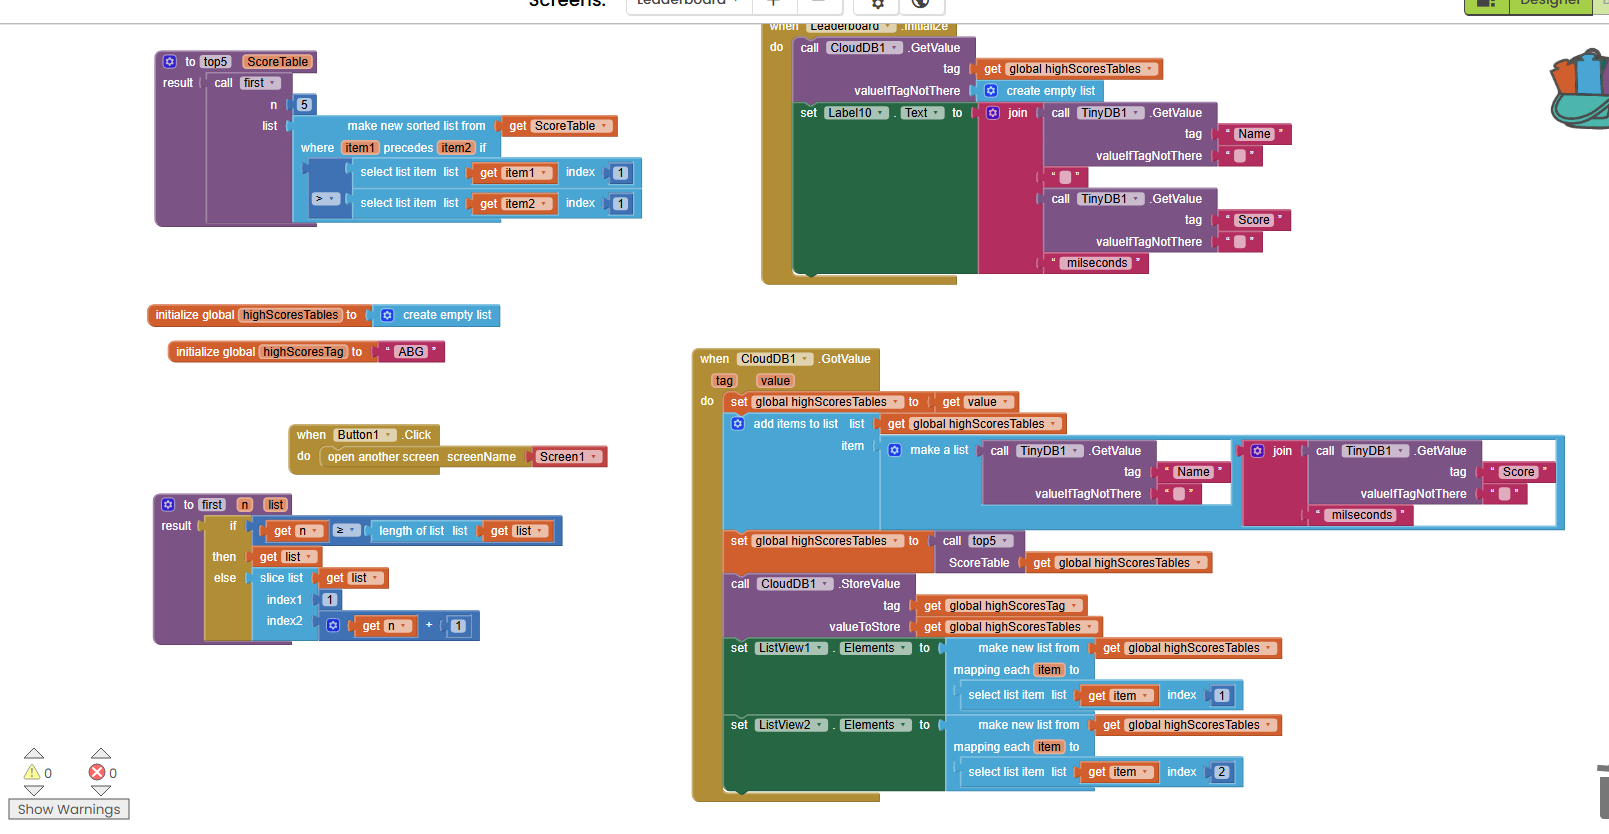Toggle the Show Warnings button
Image resolution: width=1609 pixels, height=834 pixels.
pos(69,809)
